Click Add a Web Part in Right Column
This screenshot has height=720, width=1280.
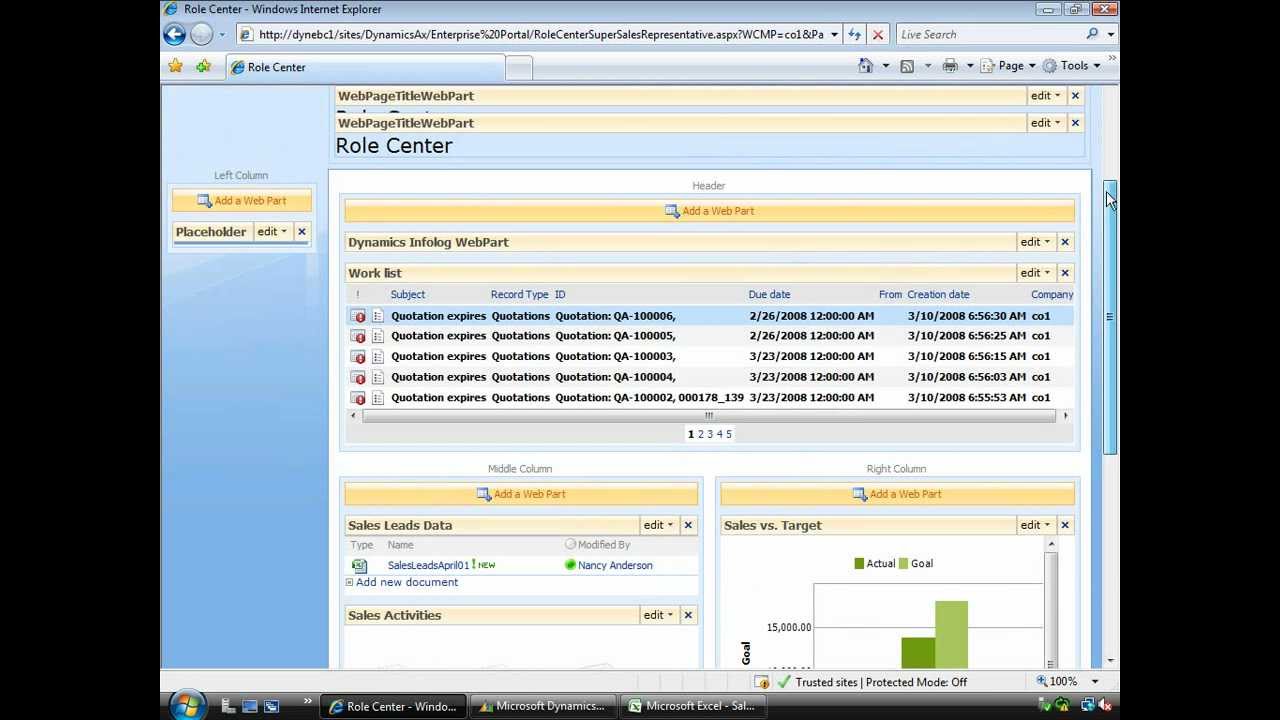coord(897,494)
